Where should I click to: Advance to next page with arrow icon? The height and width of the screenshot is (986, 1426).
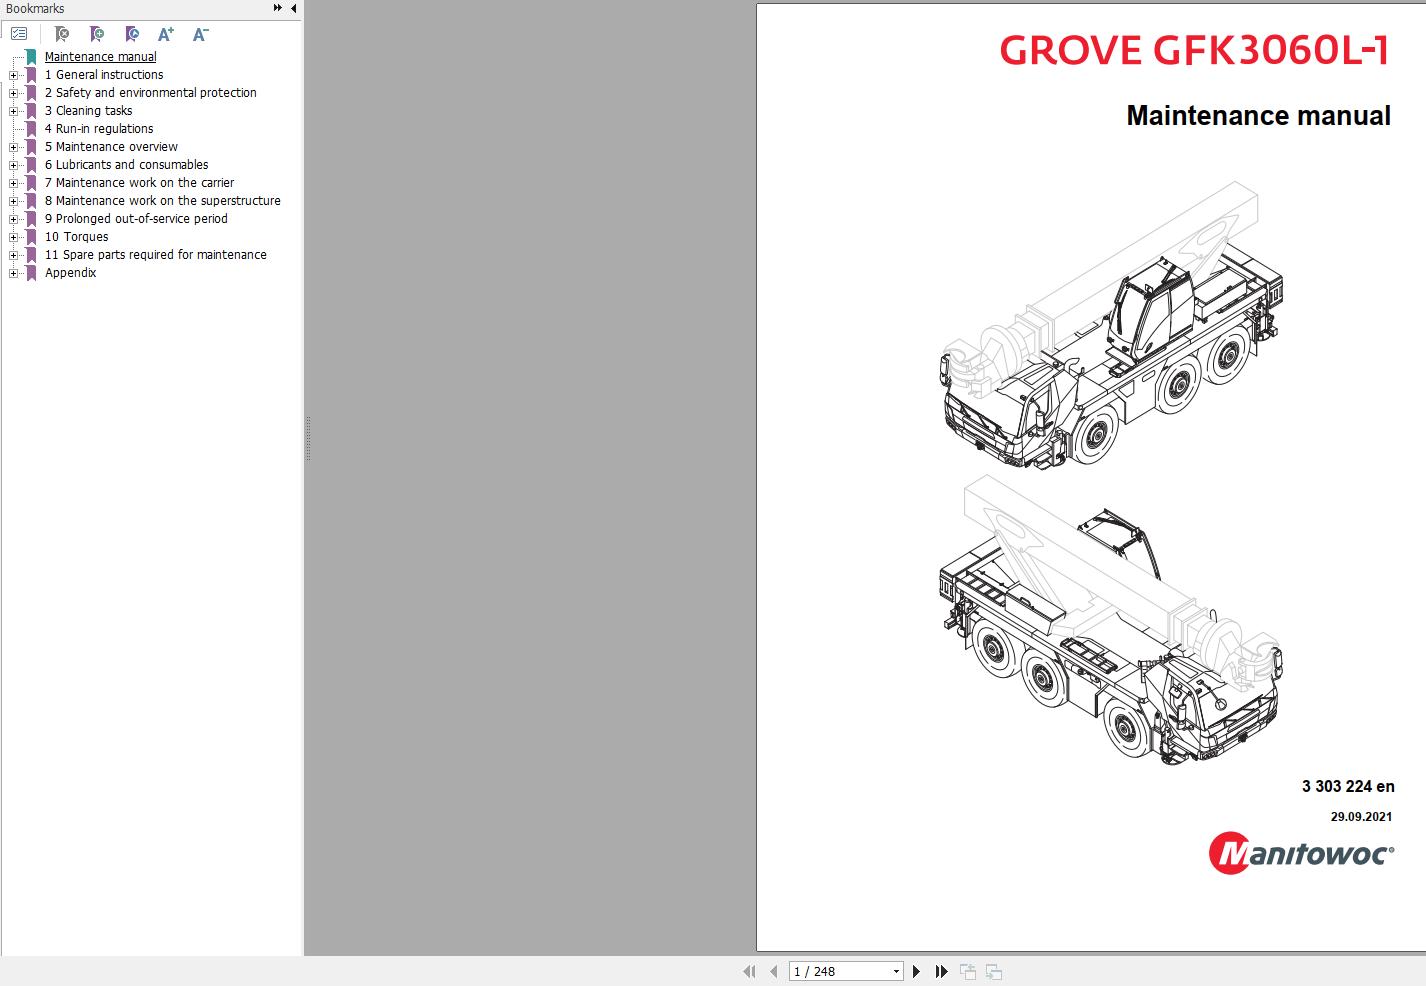point(916,971)
